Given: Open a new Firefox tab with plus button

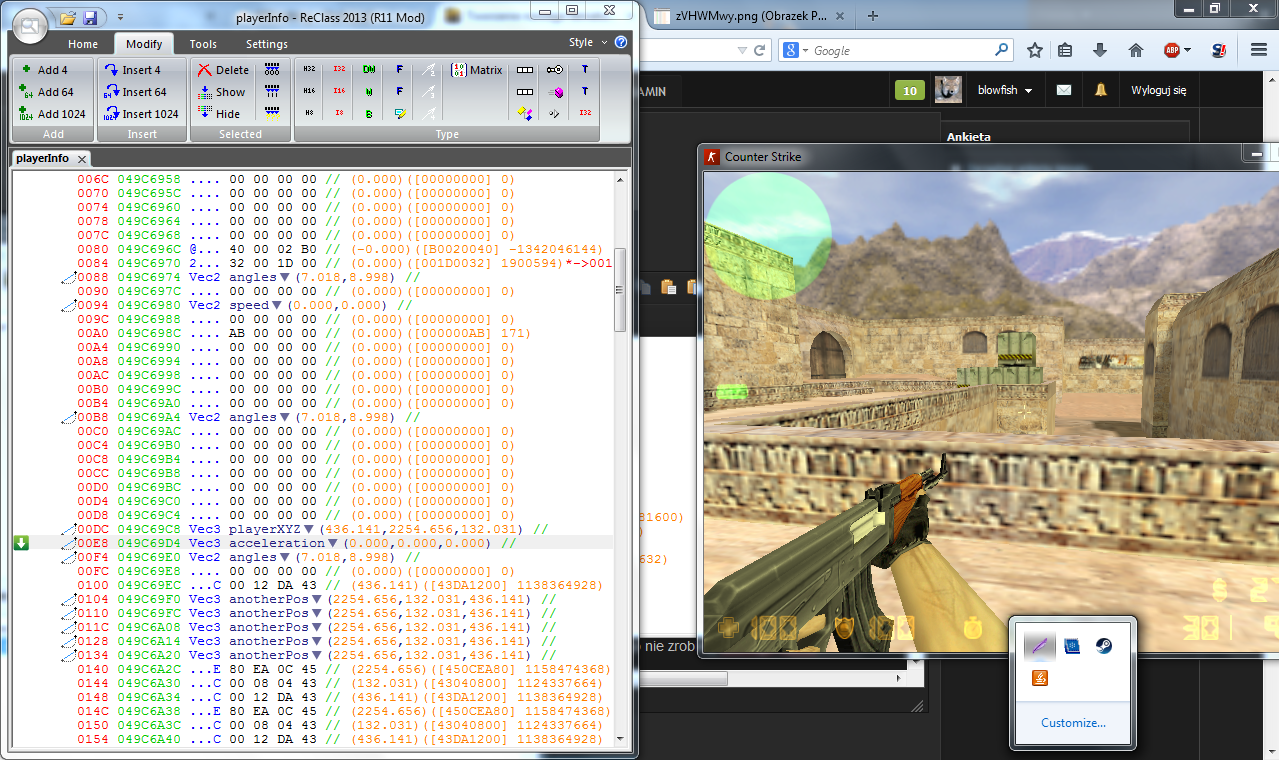Looking at the screenshot, I should coord(873,16).
